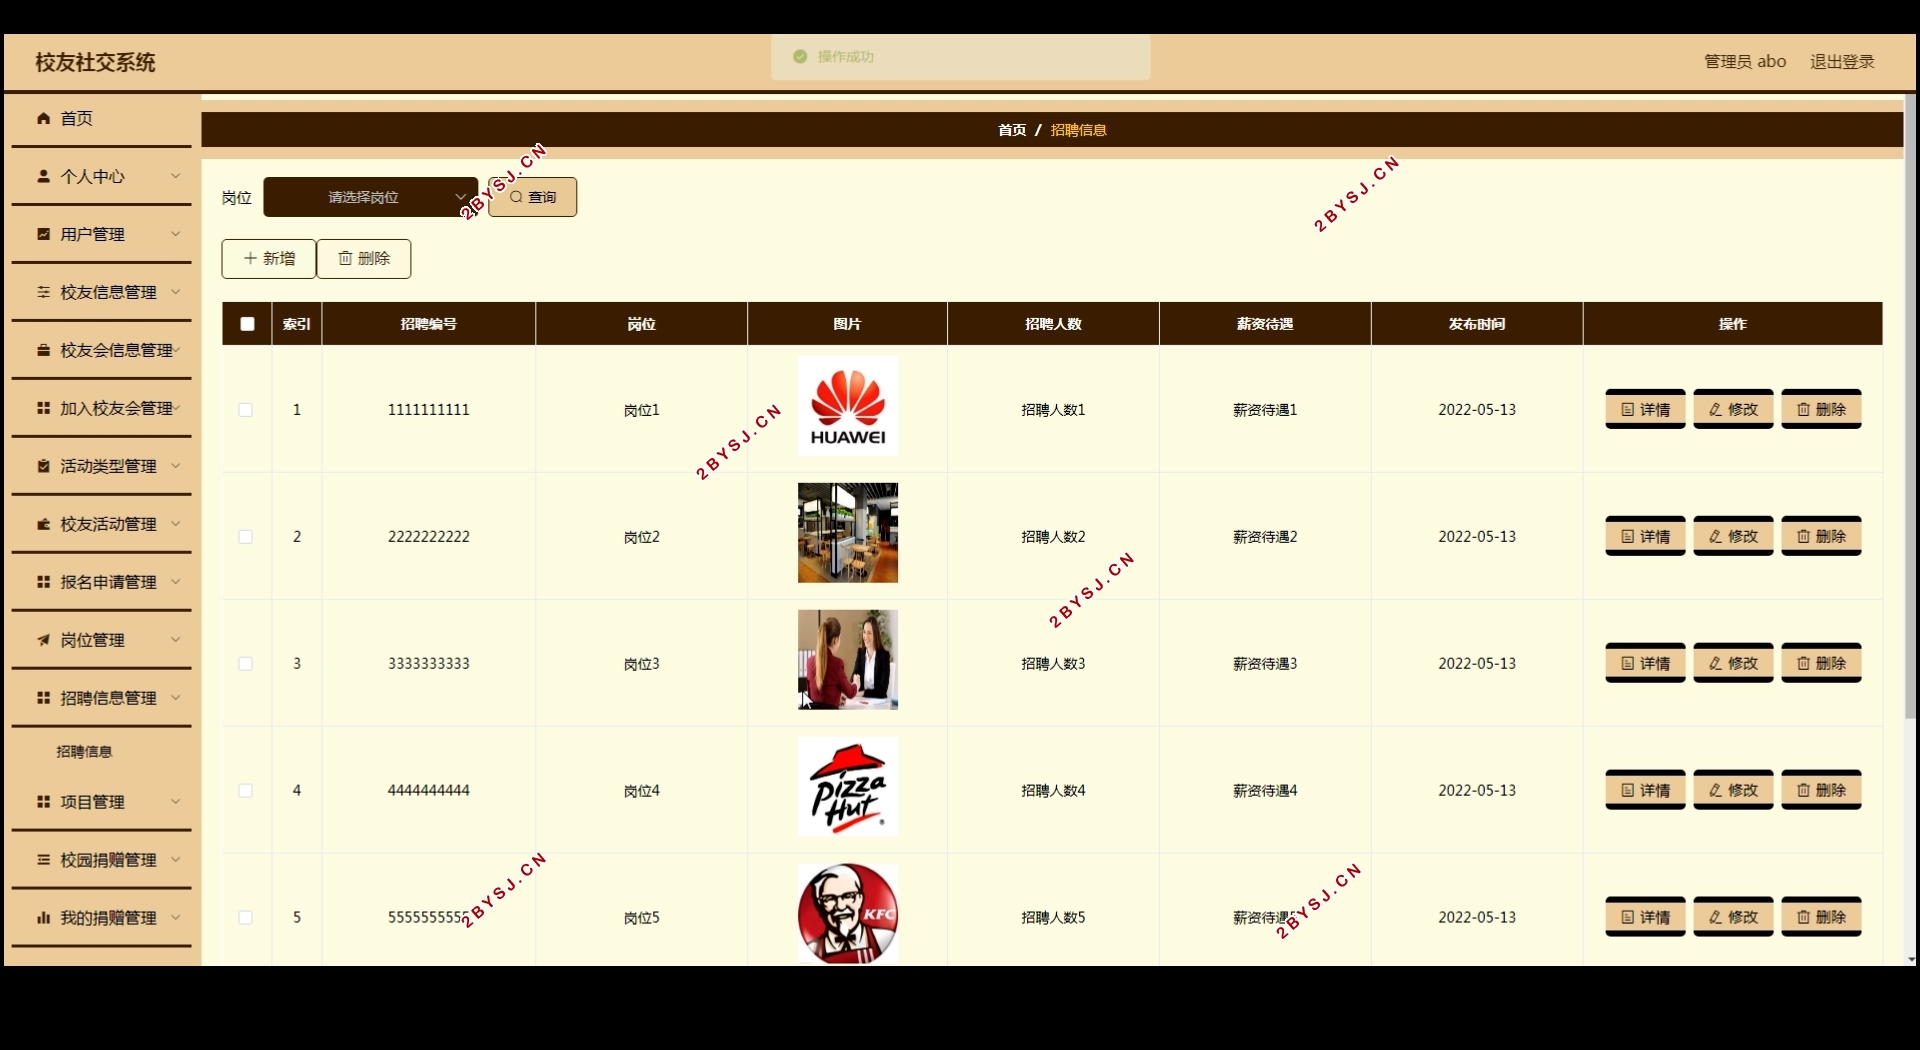Screen dimensions: 1920x1050
Task: Open the 招聘信息 submenu item
Action: coord(84,752)
